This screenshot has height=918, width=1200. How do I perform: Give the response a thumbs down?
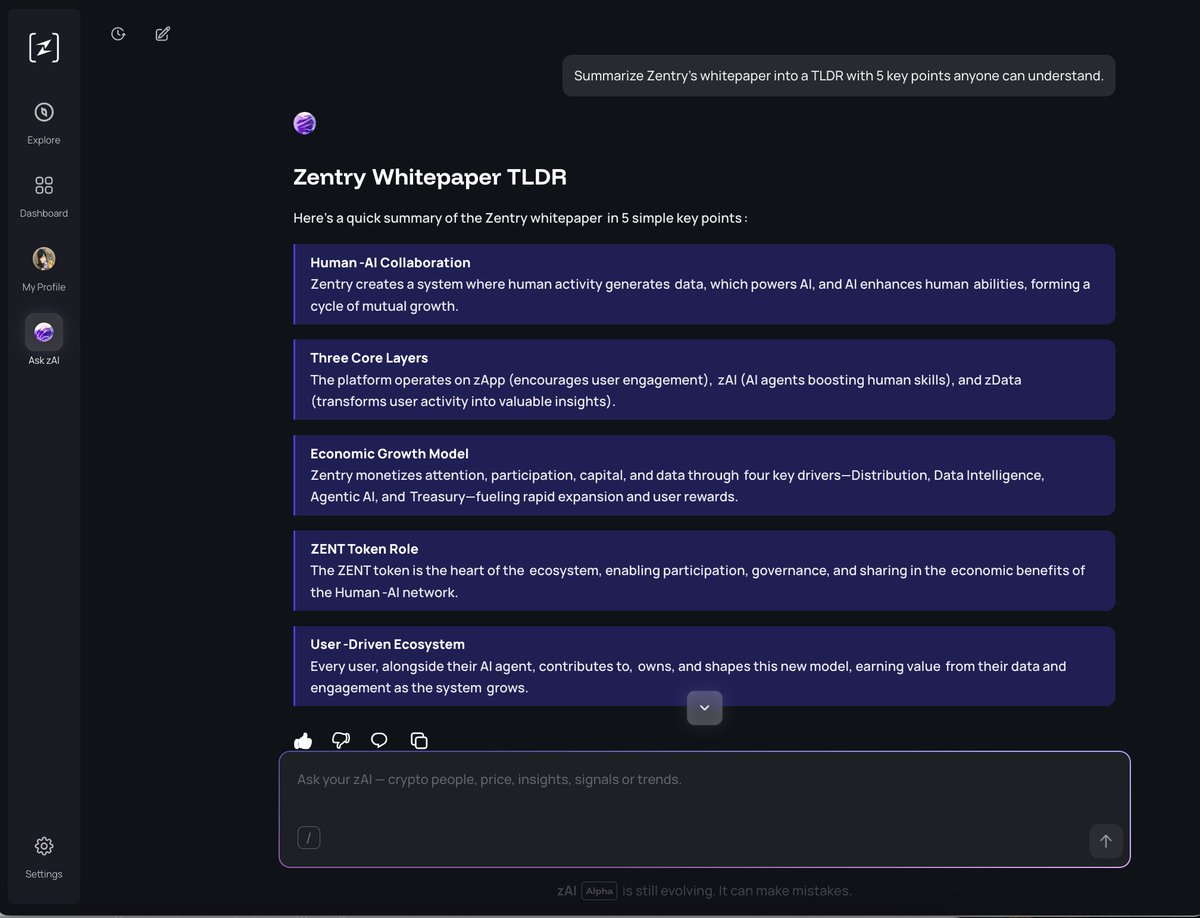click(x=341, y=741)
